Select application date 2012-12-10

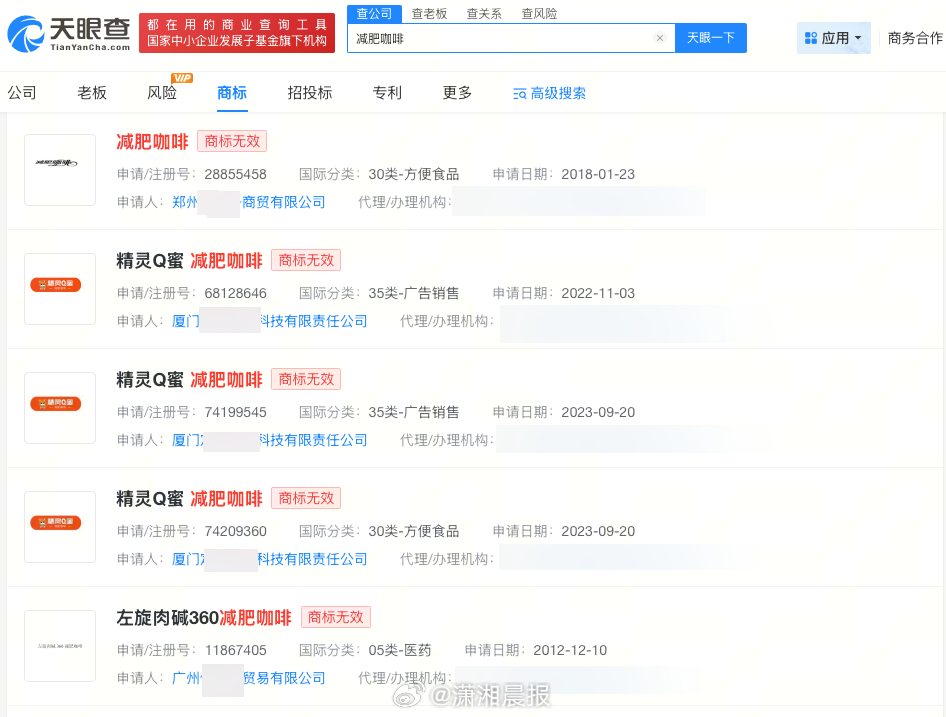[570, 651]
